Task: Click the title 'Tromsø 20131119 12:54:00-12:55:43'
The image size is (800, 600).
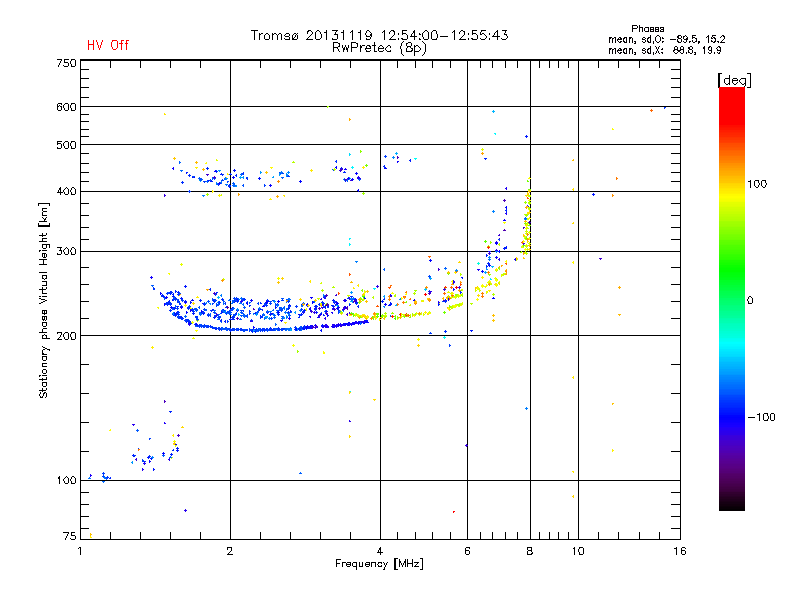Action: pyautogui.click(x=379, y=35)
